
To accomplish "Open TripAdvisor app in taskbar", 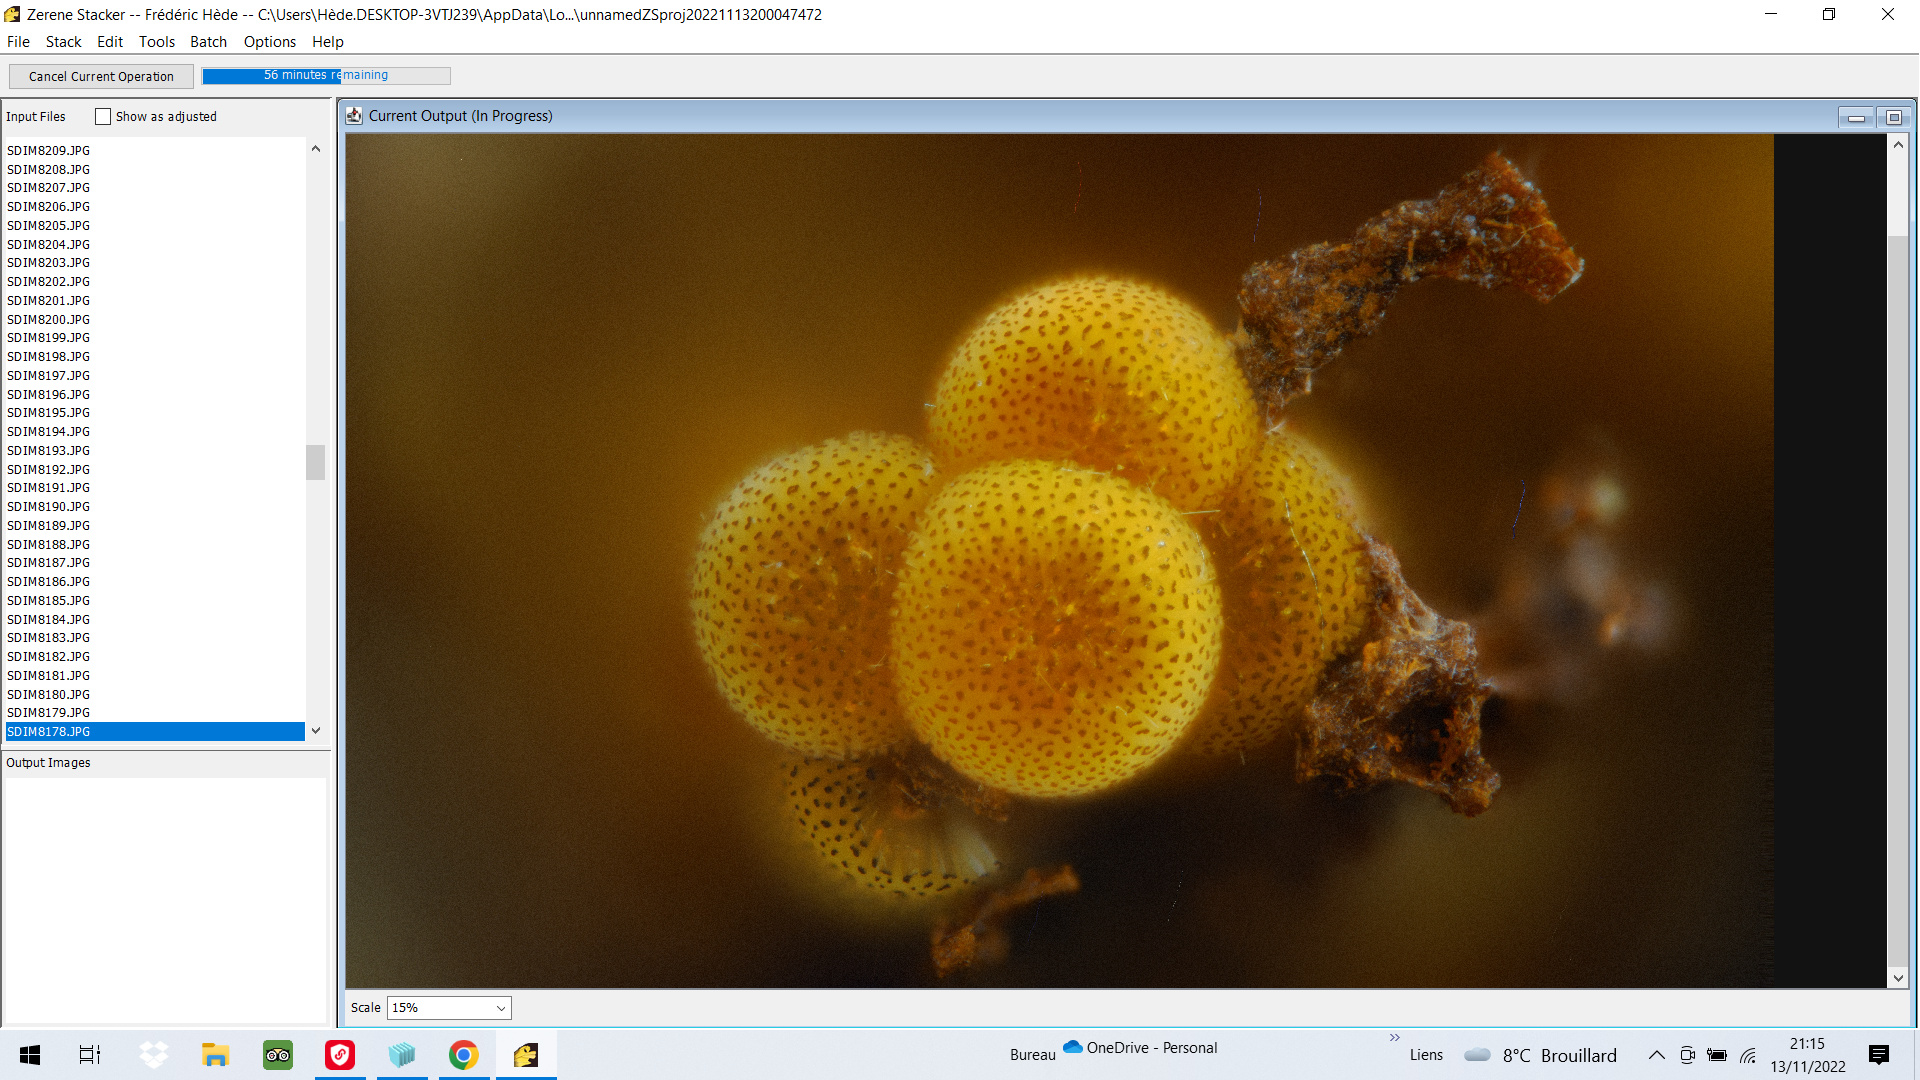I will click(x=278, y=1055).
